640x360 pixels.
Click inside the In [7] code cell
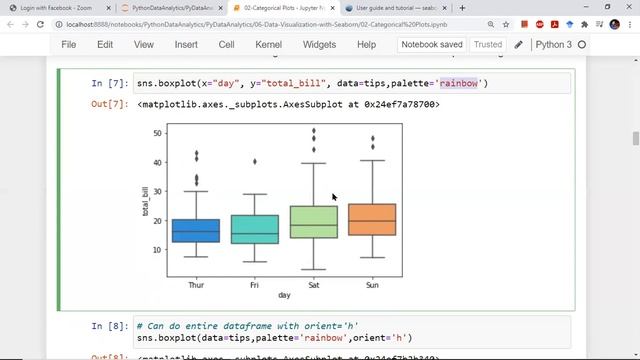pos(352,83)
